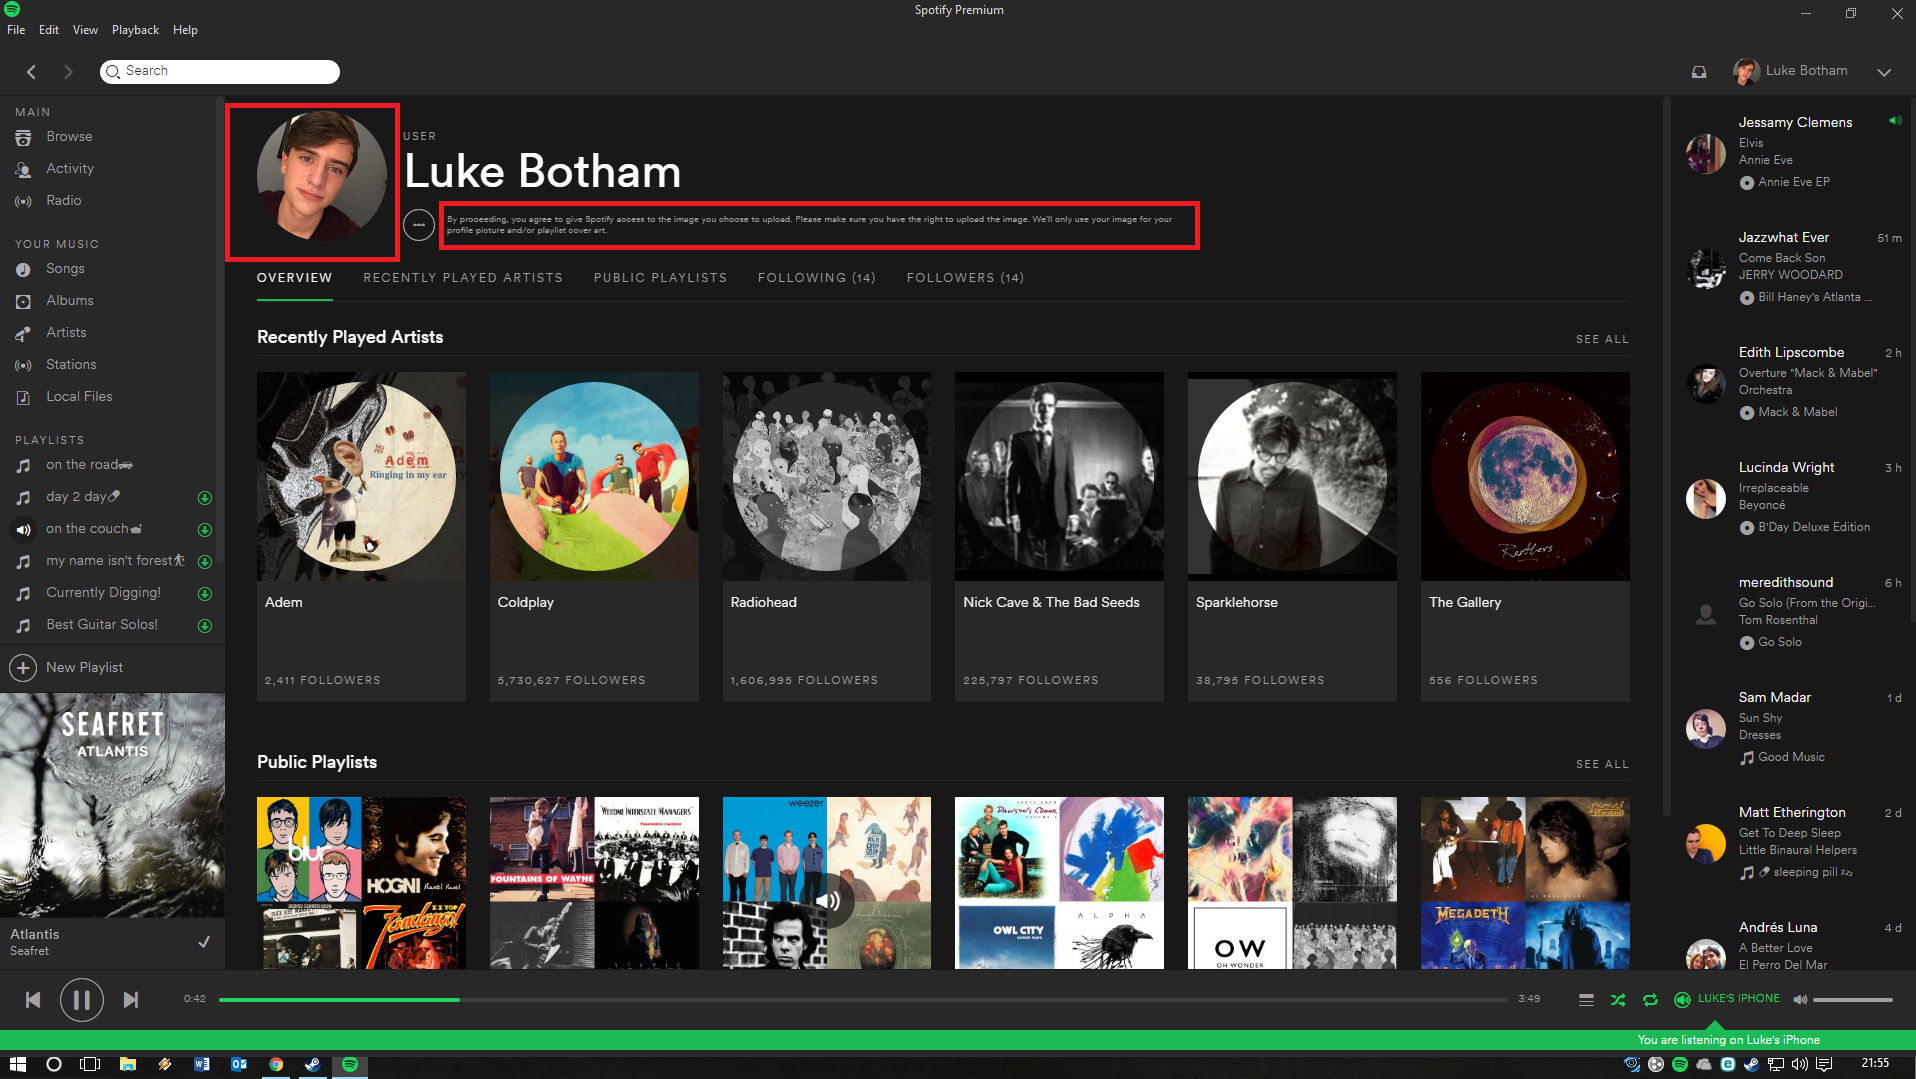This screenshot has height=1079, width=1916.
Task: Toggle the saved checkmark for Atlantis
Action: click(204, 942)
